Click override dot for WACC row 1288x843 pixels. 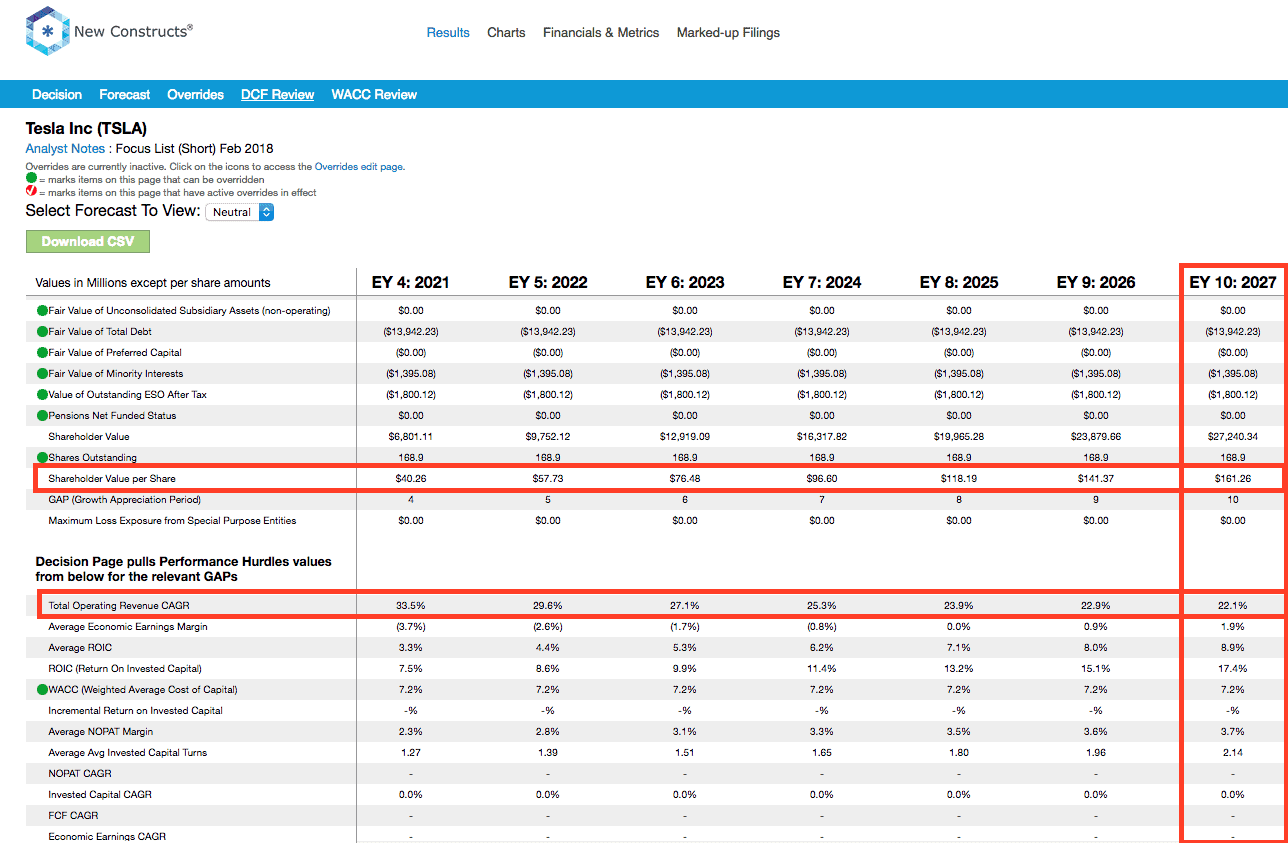coord(42,689)
